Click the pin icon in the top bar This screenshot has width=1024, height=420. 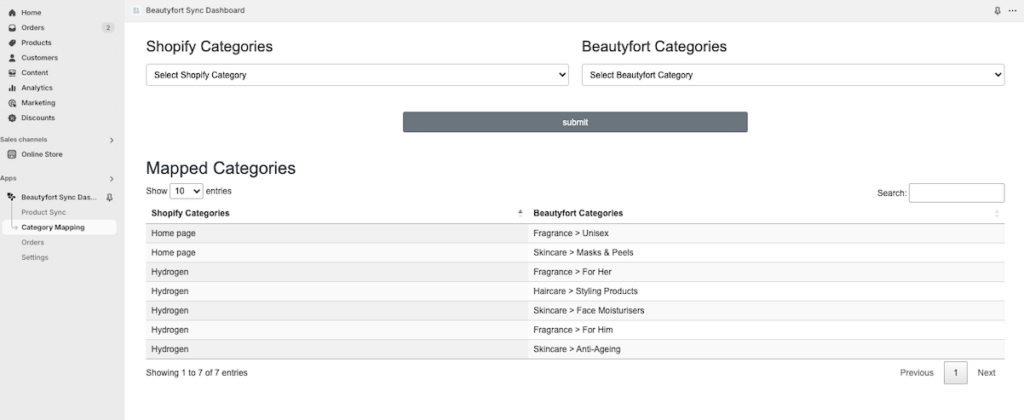tap(997, 10)
